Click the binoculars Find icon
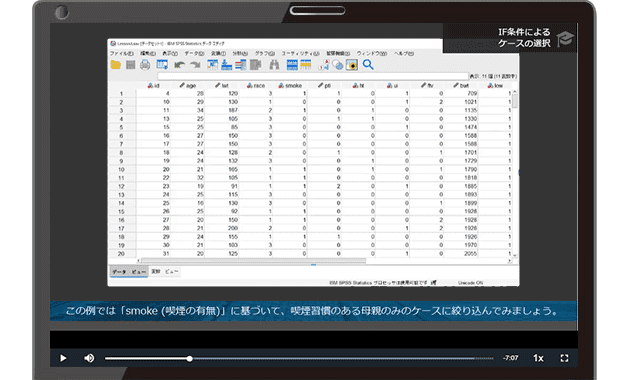This screenshot has height=380, width=630. [x=274, y=65]
